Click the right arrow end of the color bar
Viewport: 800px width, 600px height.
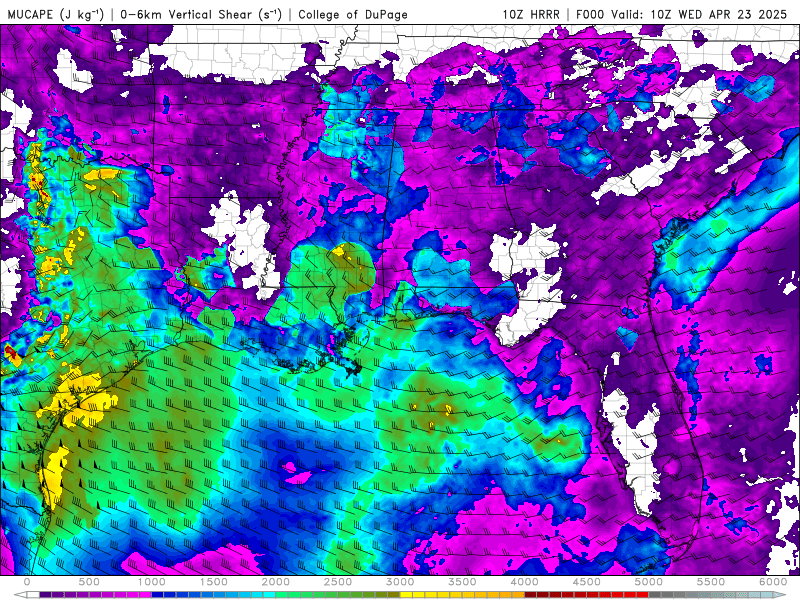[x=779, y=595]
